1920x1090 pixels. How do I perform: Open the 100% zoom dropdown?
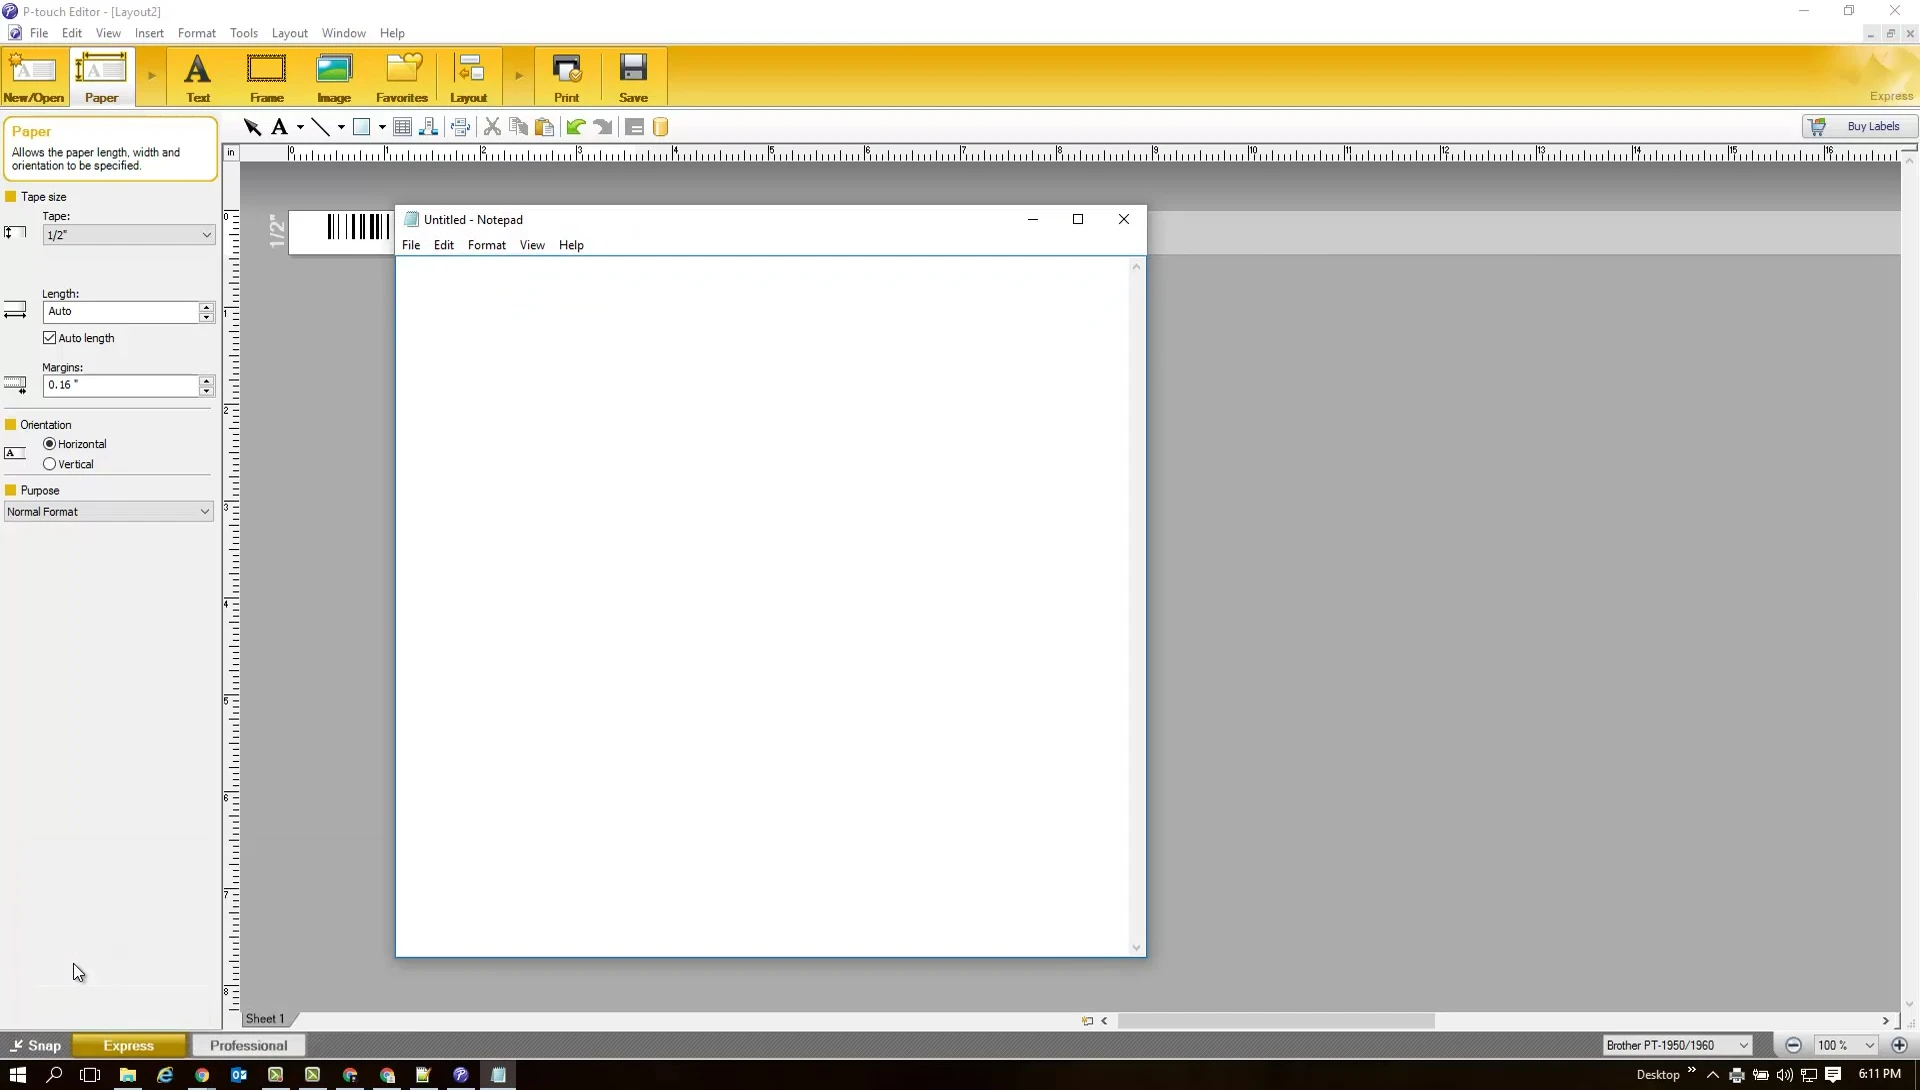click(x=1845, y=1045)
